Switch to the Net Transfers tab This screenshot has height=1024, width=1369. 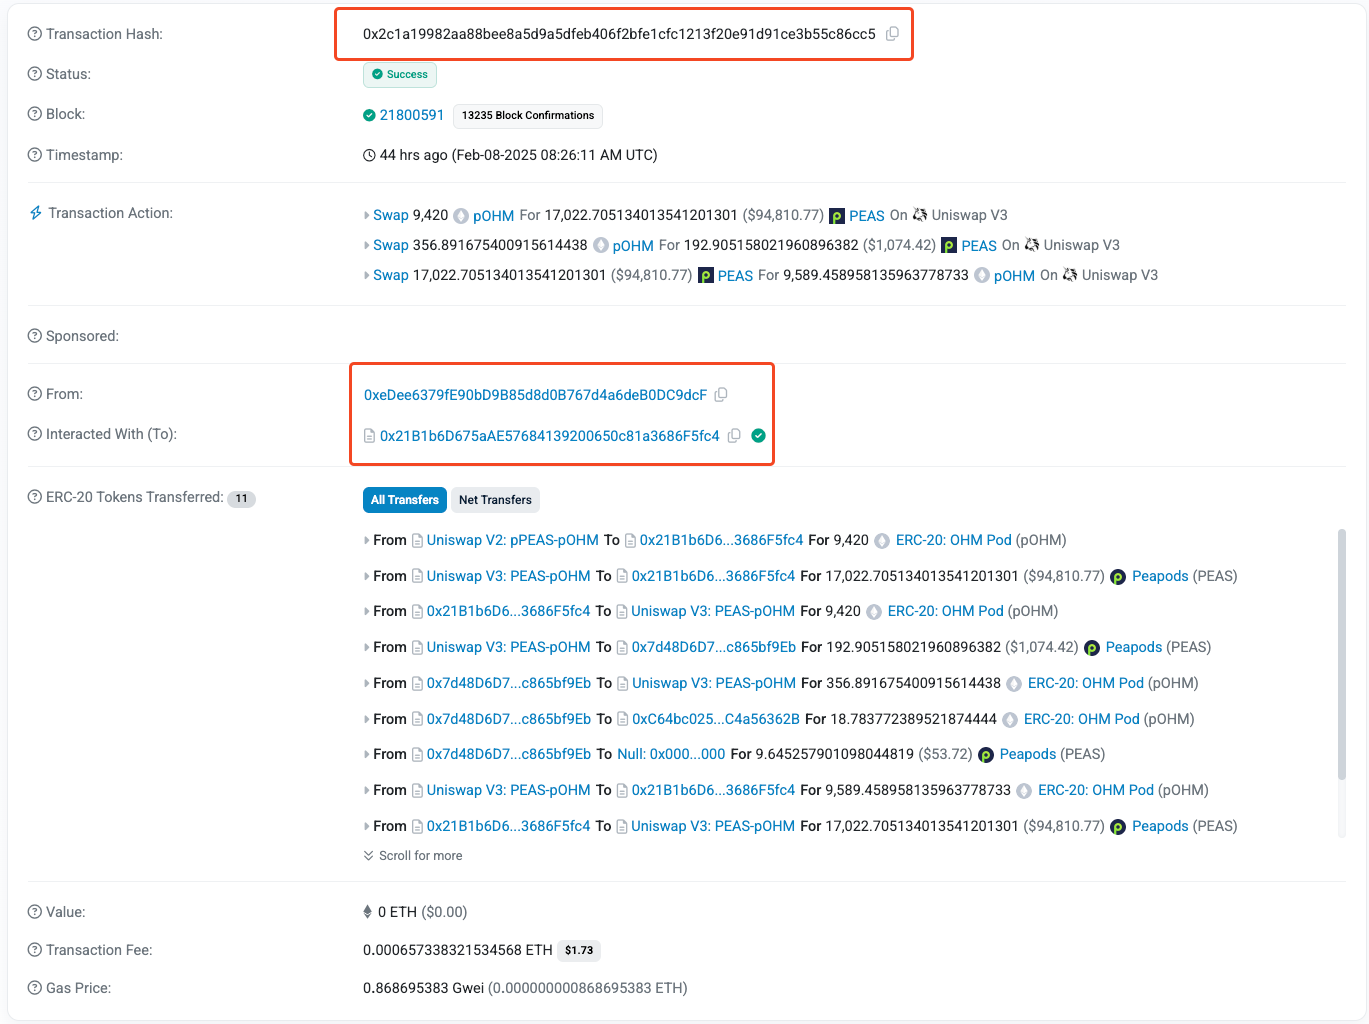(495, 499)
